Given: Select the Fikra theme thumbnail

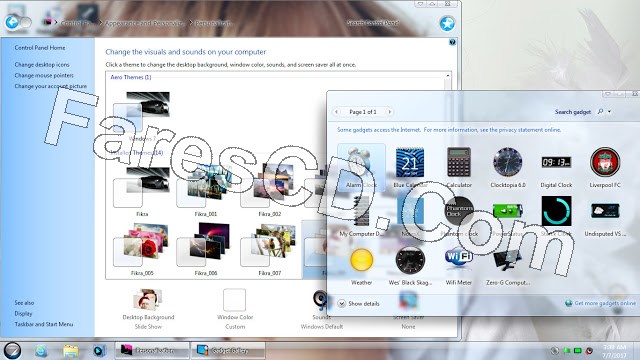Looking at the screenshot, I should [x=142, y=191].
